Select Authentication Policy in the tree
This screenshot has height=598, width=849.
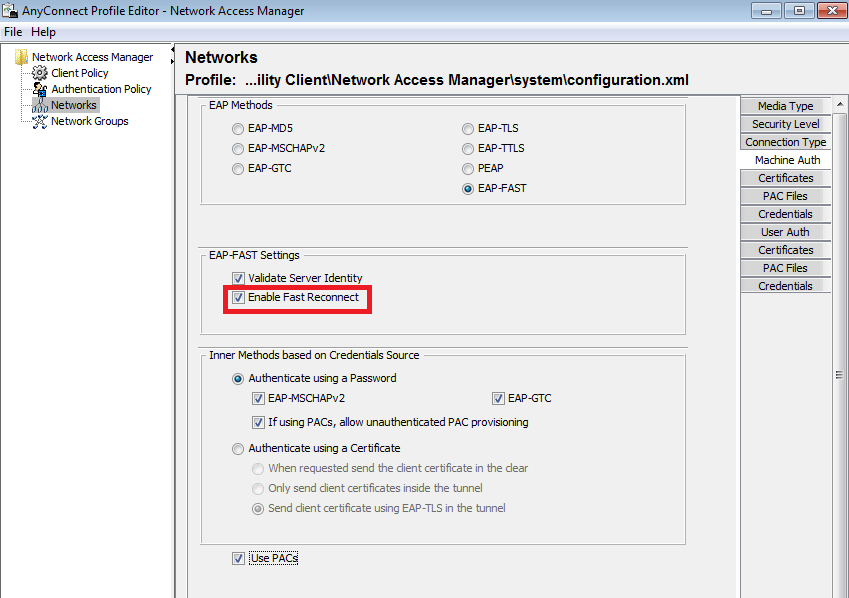pos(101,89)
